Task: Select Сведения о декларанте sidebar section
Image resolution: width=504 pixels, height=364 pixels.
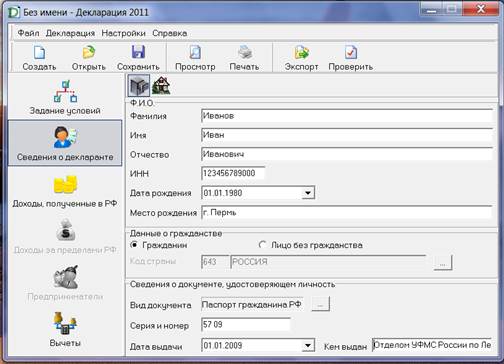Action: [x=65, y=143]
